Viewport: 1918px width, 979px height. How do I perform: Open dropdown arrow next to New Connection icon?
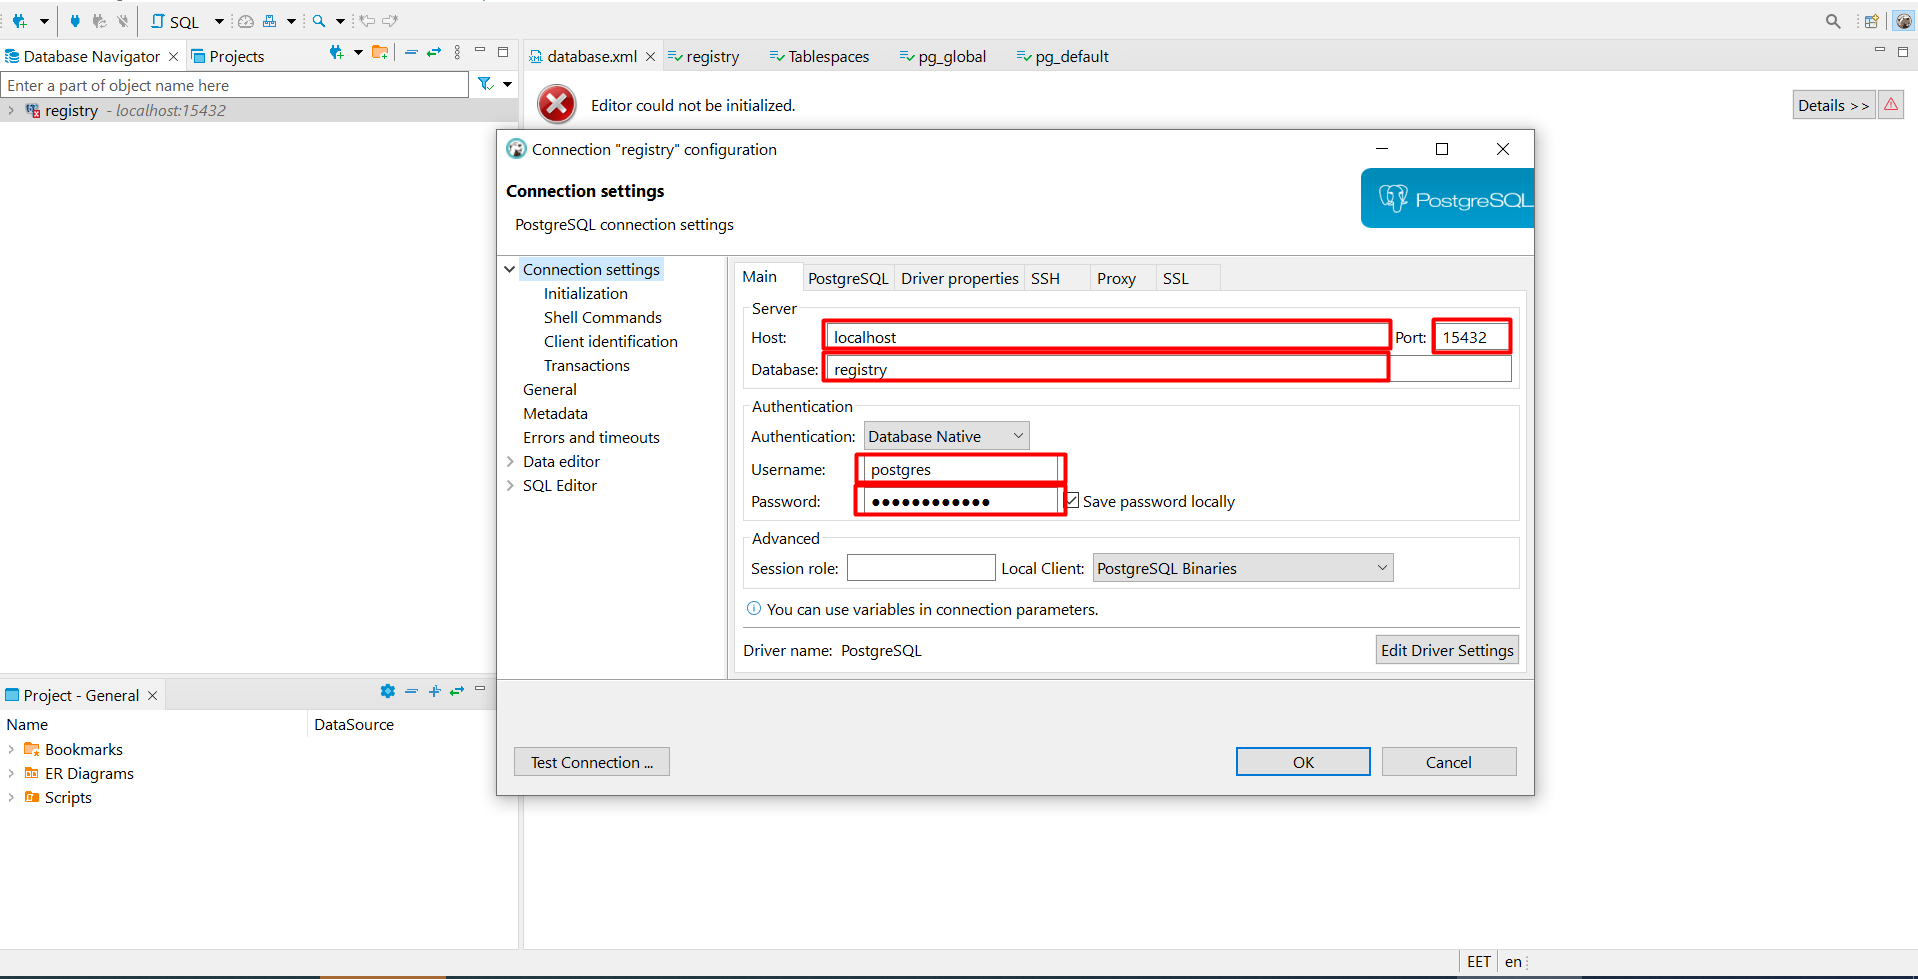click(x=44, y=21)
